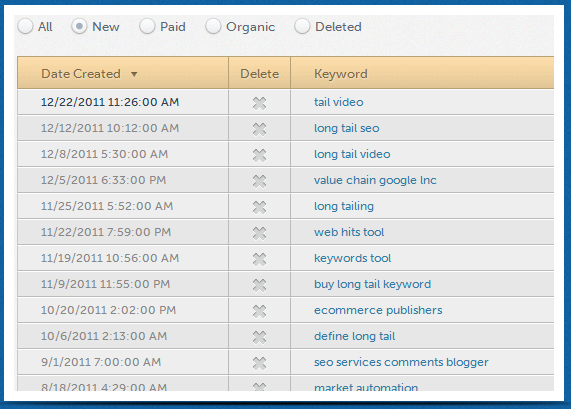Select the Paid radio option
The image size is (571, 409).
147,27
